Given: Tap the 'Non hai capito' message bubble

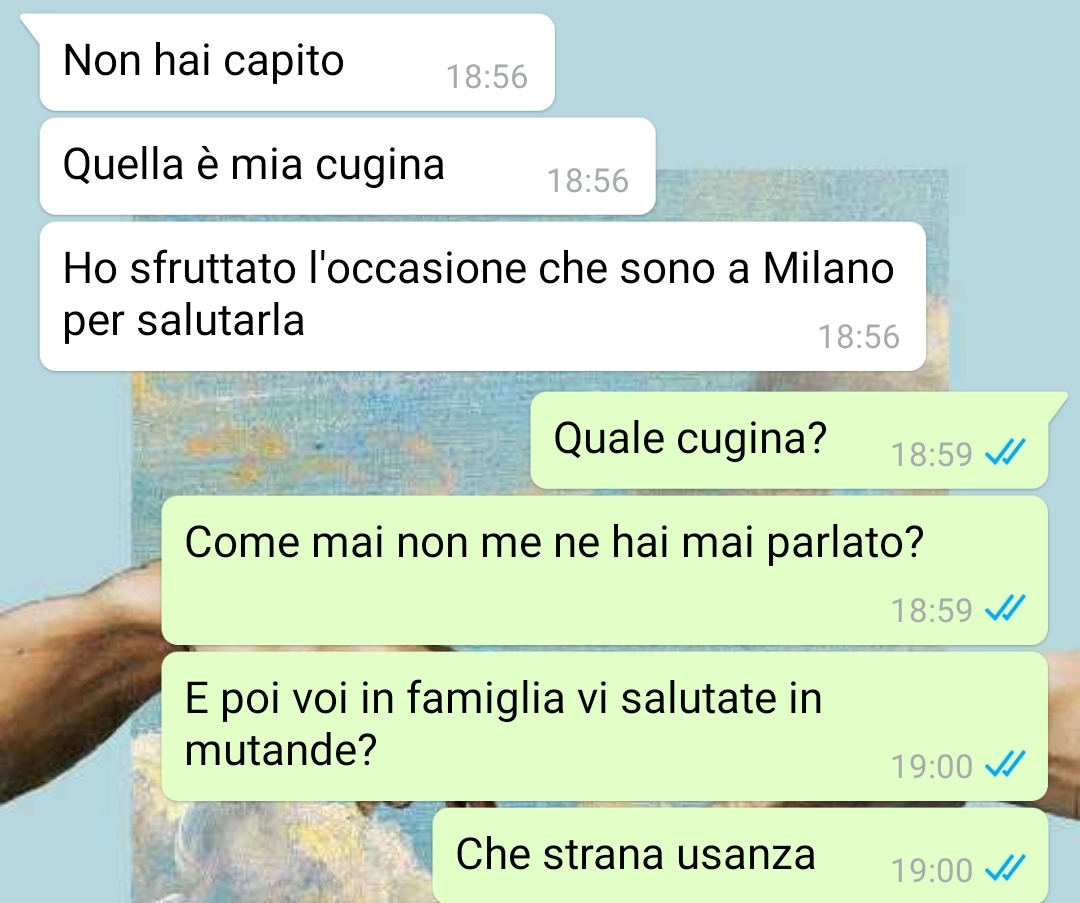Looking at the screenshot, I should coord(297,62).
